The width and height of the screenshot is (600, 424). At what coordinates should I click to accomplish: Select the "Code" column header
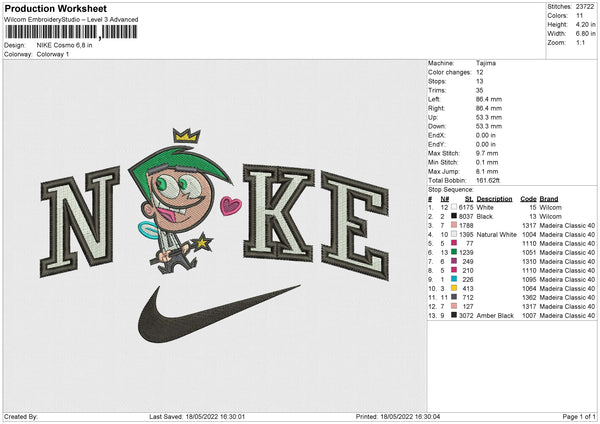[528, 199]
